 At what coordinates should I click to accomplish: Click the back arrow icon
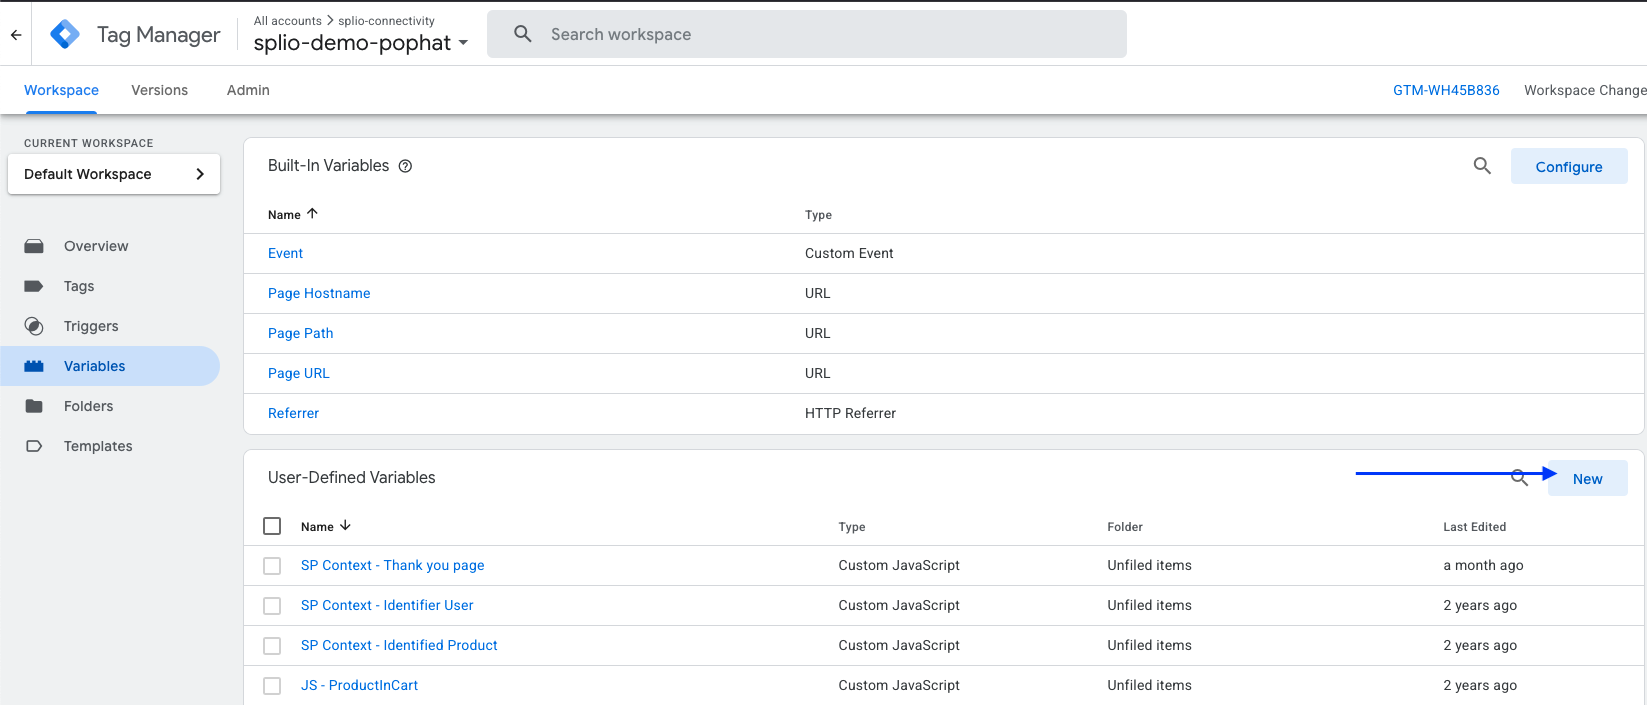(16, 35)
